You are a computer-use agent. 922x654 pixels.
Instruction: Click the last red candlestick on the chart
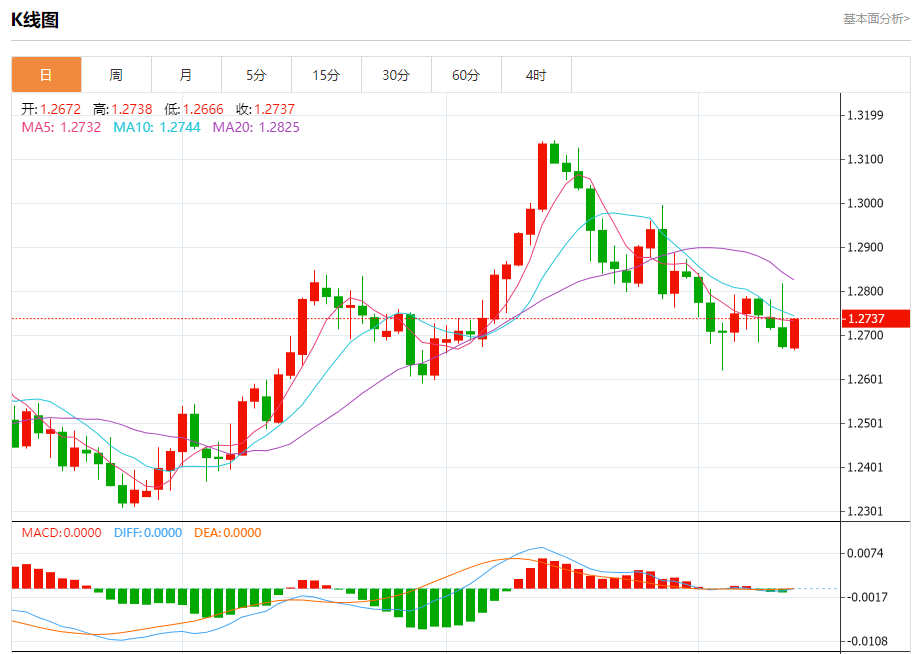point(794,333)
